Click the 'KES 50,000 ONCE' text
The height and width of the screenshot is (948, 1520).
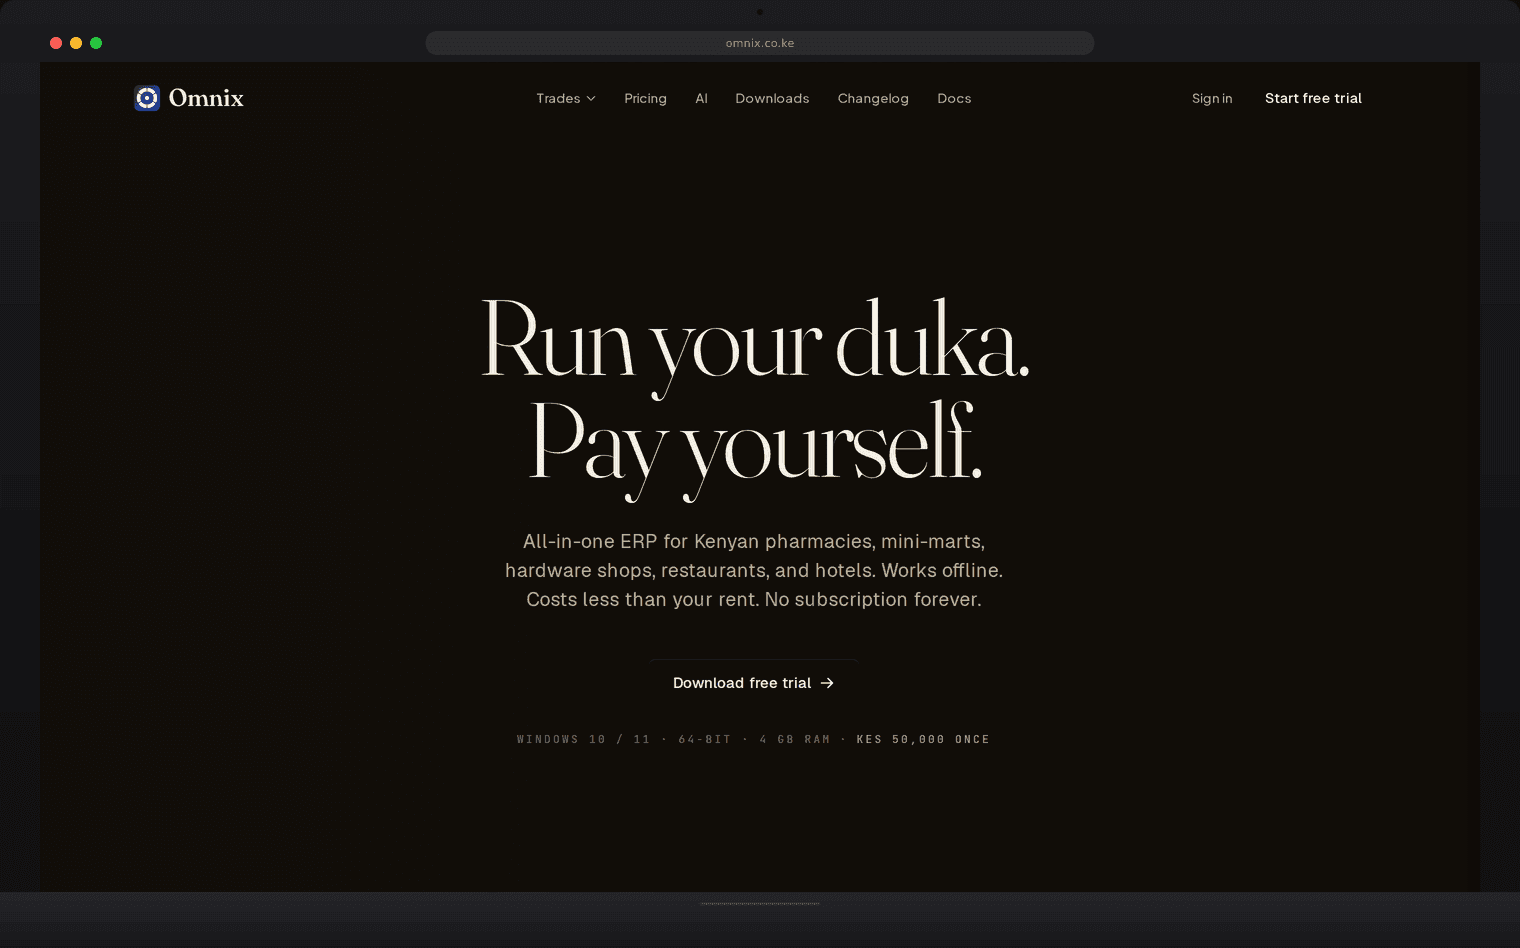pos(923,740)
